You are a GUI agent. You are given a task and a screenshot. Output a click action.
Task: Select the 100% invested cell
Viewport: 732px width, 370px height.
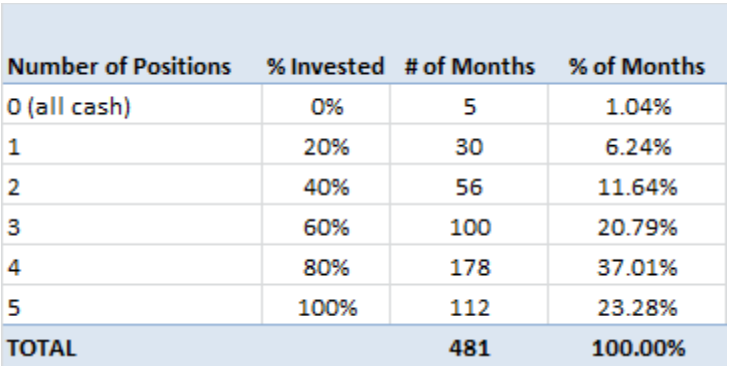pyautogui.click(x=327, y=308)
